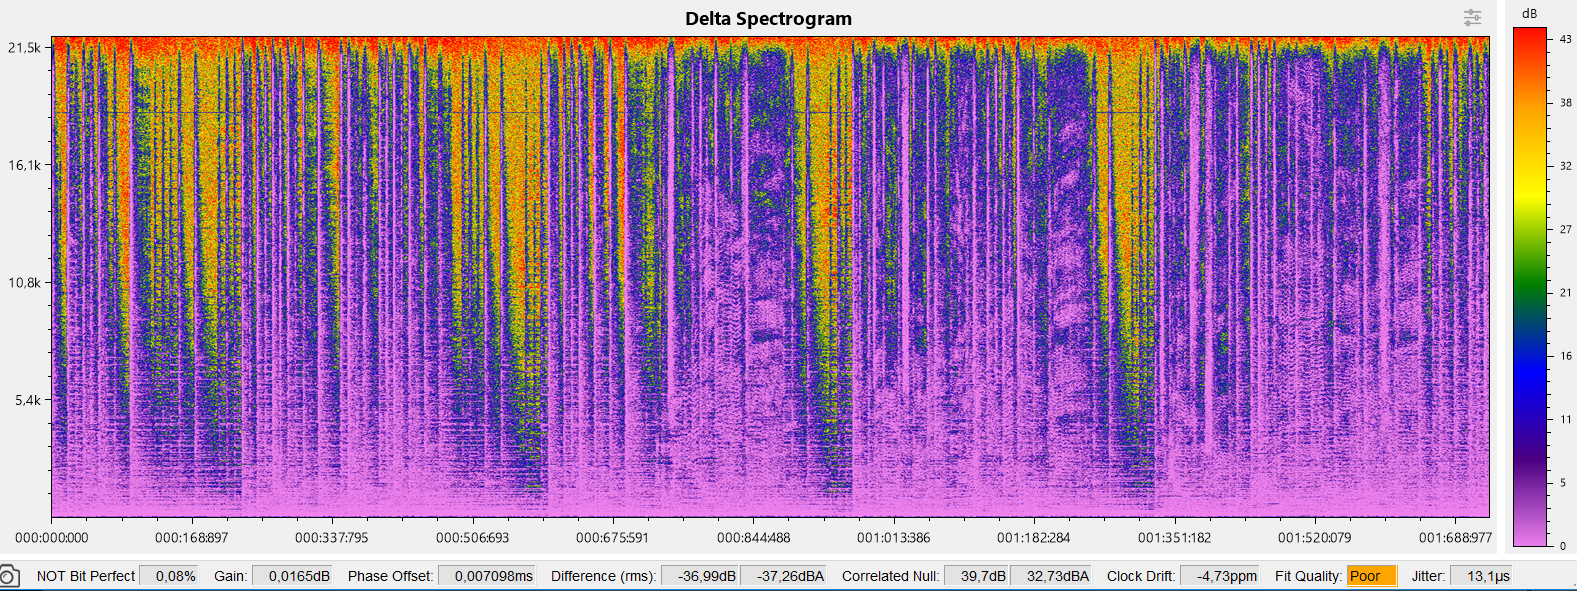Image resolution: width=1577 pixels, height=591 pixels.
Task: Click the 001:182:284 time axis label
Action: 1034,538
